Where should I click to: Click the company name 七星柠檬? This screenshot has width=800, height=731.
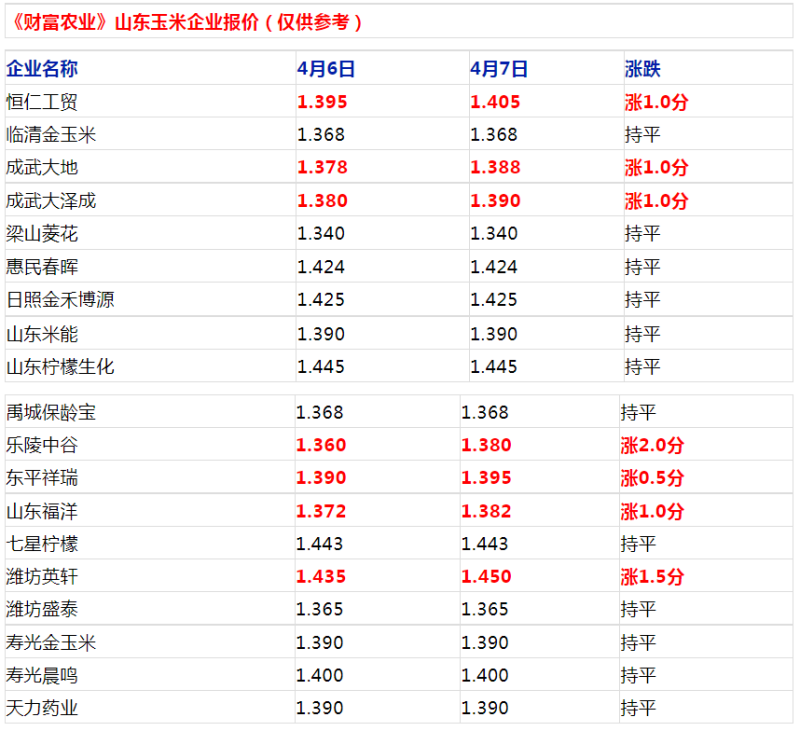(42, 544)
